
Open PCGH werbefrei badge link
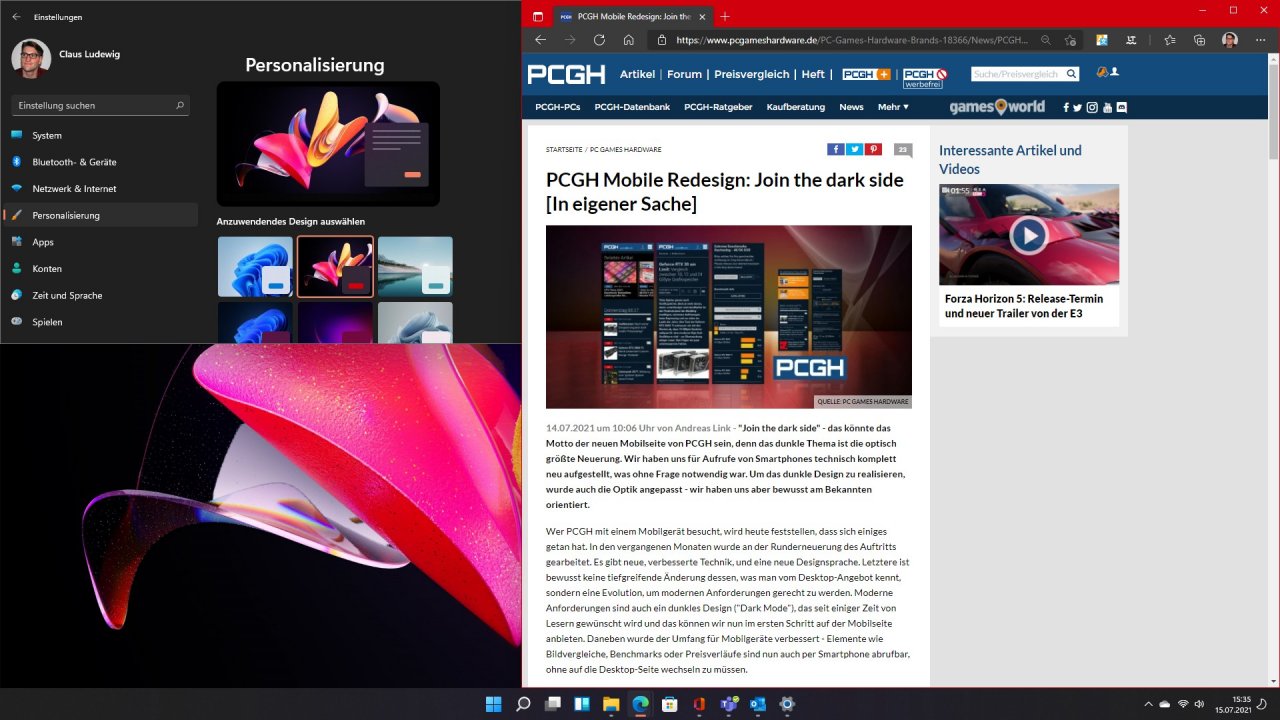[x=925, y=77]
